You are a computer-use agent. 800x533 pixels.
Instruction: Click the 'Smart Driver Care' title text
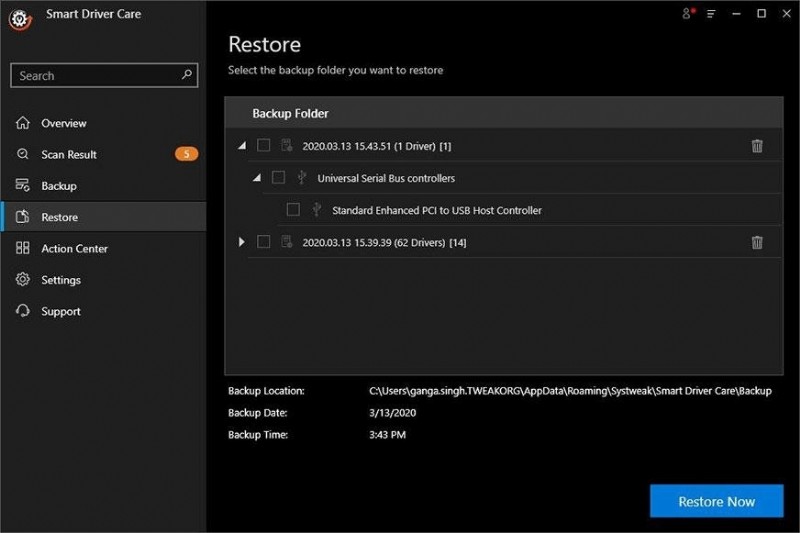pyautogui.click(x=93, y=14)
